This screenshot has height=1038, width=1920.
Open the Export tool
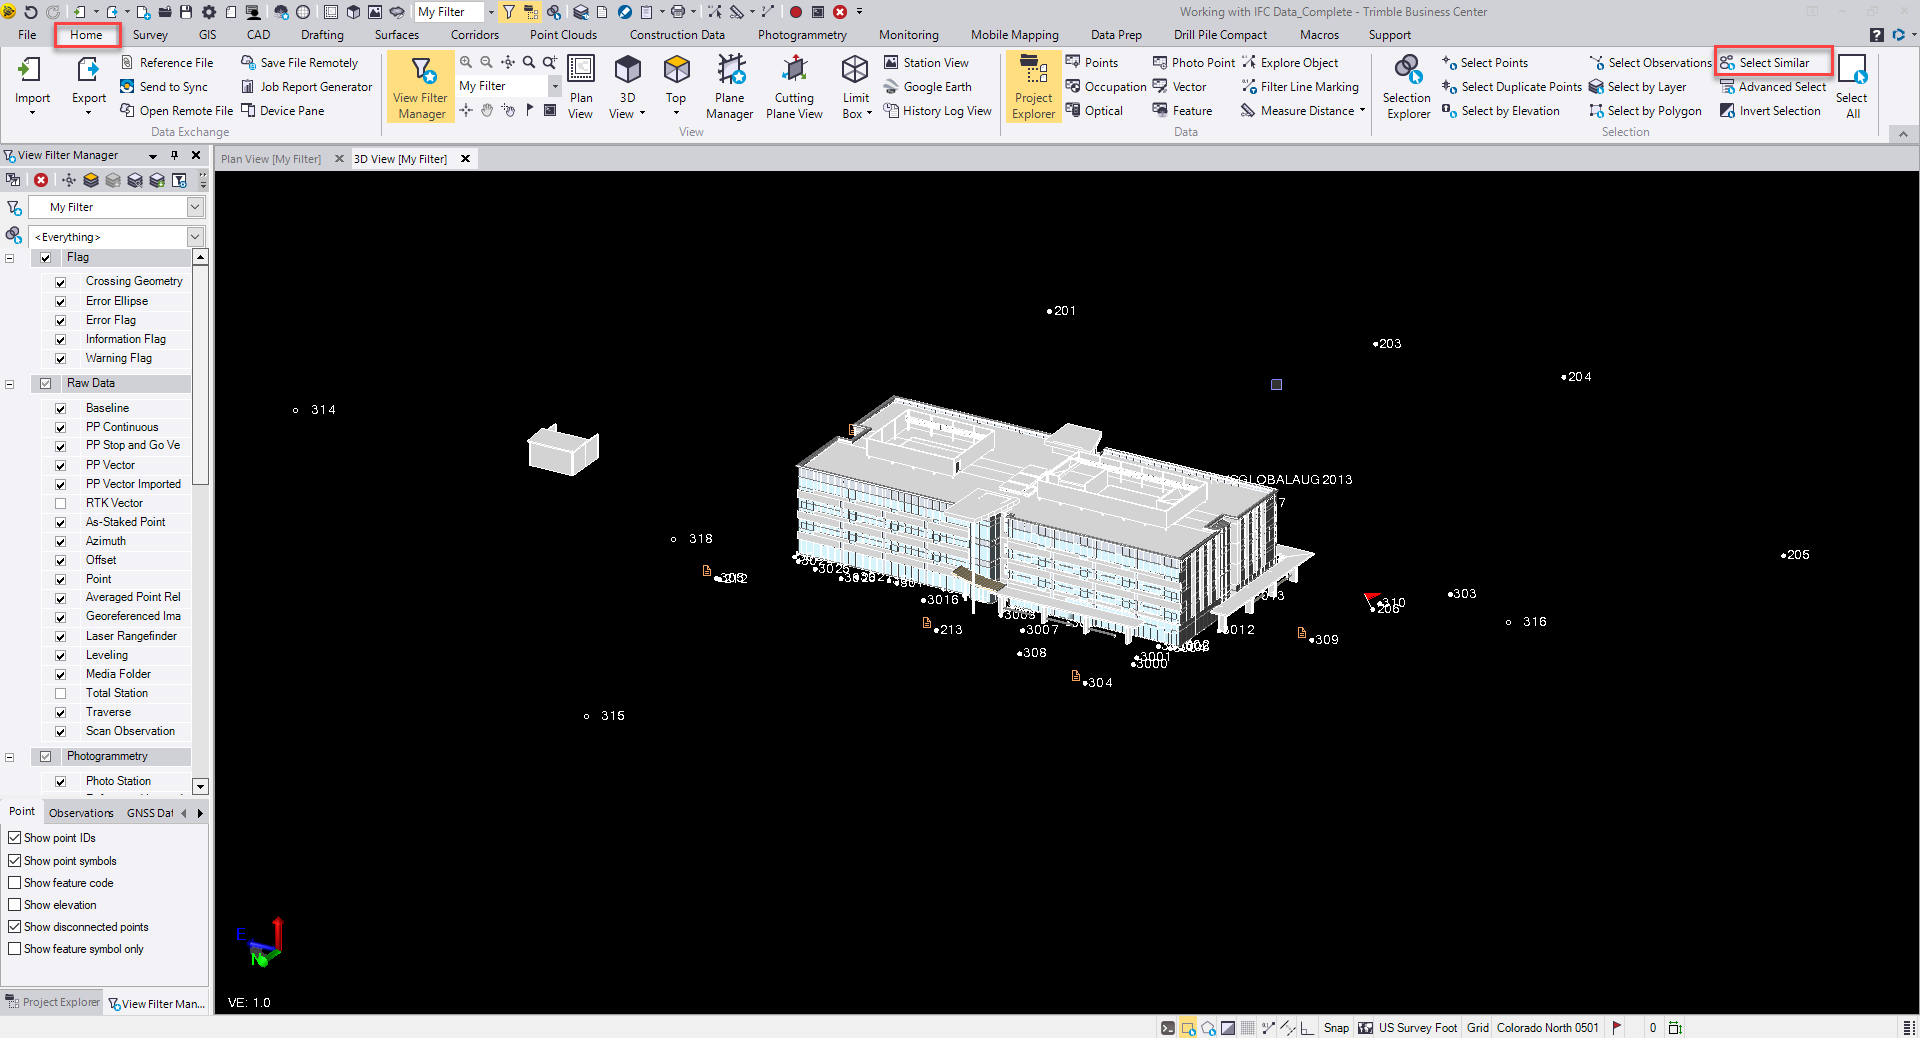click(x=89, y=84)
